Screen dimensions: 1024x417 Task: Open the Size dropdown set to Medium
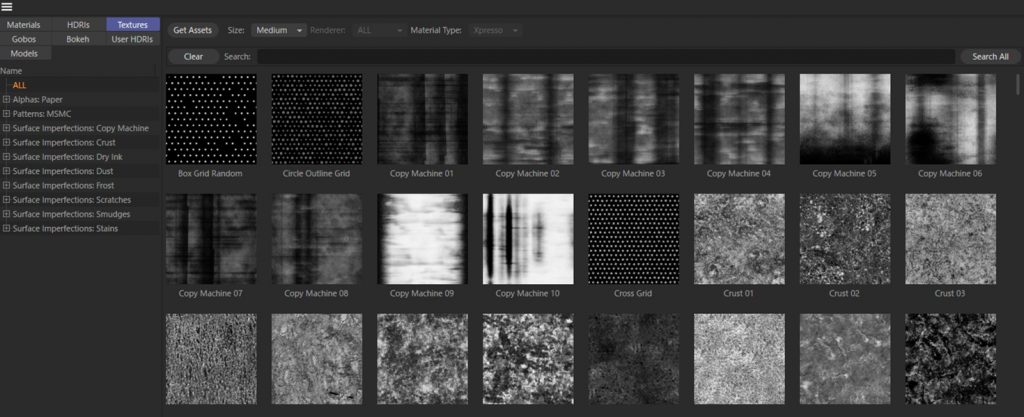point(279,31)
